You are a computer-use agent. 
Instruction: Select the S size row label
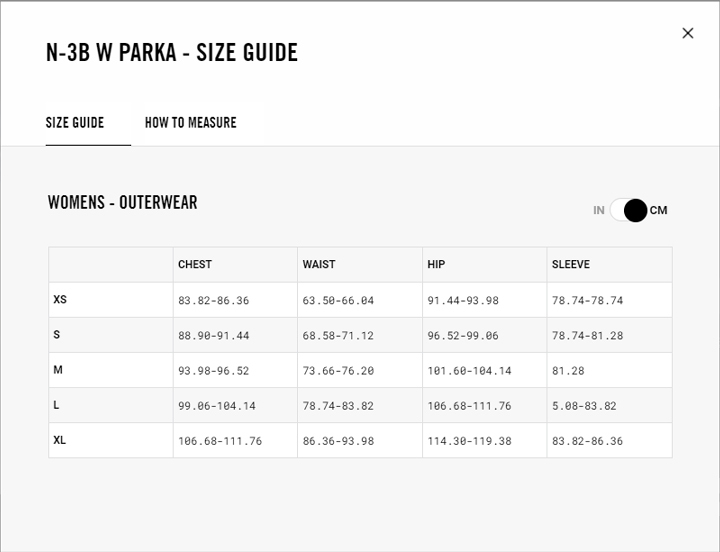(x=57, y=335)
